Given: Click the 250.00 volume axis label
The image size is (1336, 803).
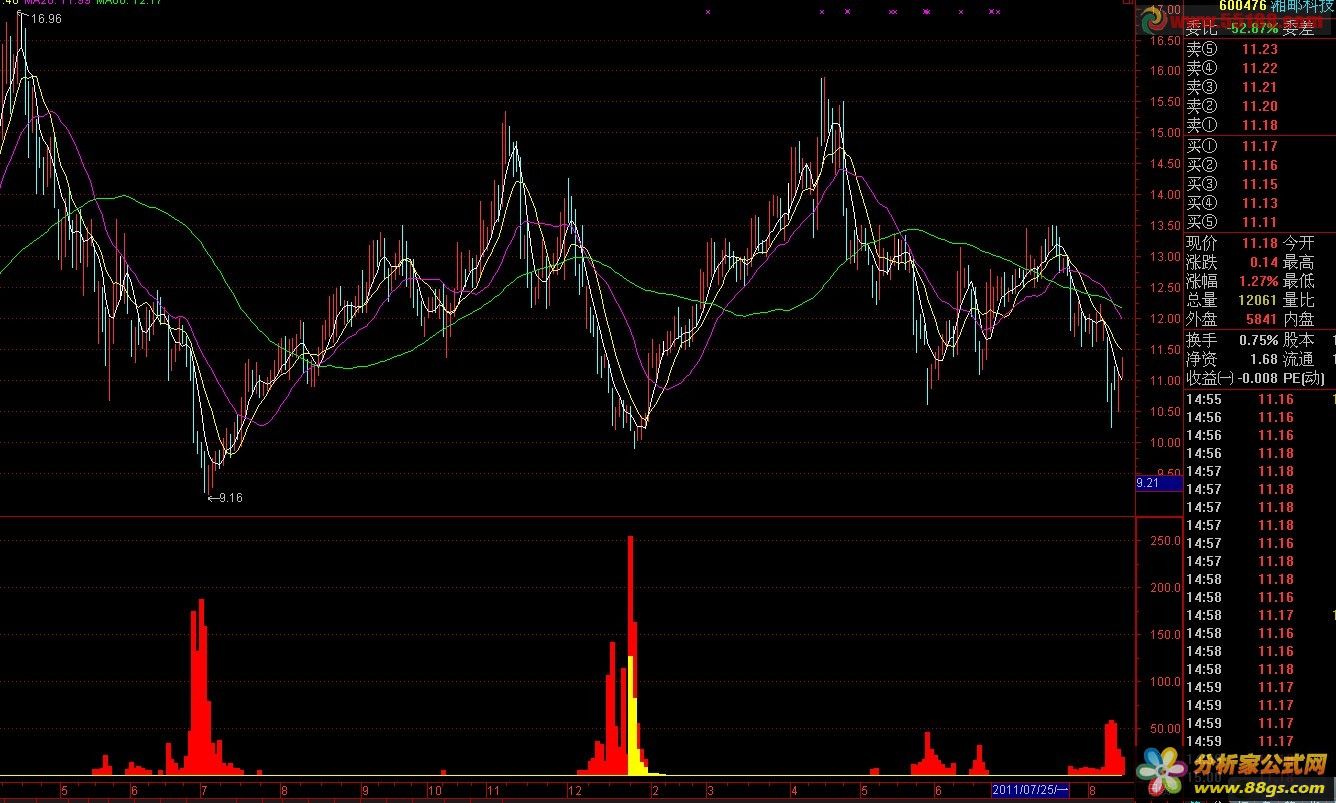Looking at the screenshot, I should point(1165,541).
